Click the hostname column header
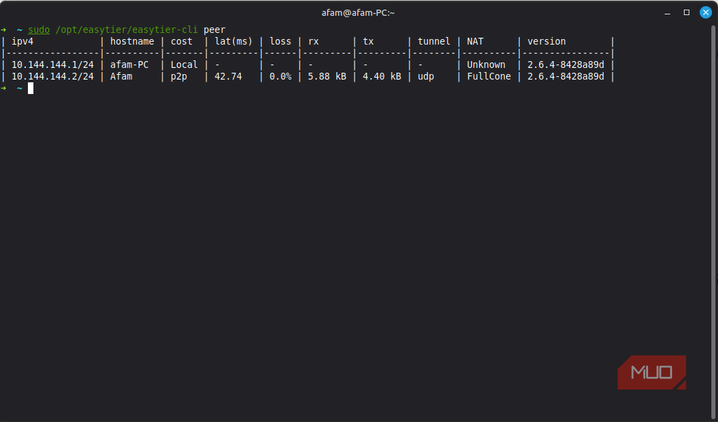Image resolution: width=718 pixels, height=422 pixels. coord(132,42)
